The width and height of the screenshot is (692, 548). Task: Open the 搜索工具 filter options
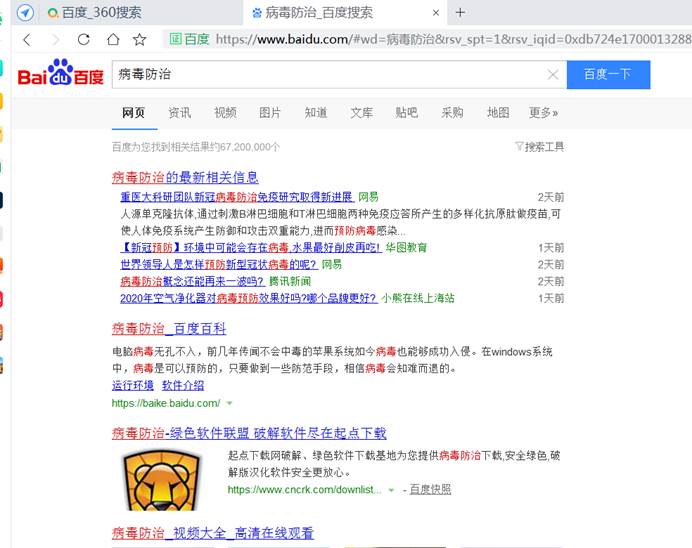point(539,146)
